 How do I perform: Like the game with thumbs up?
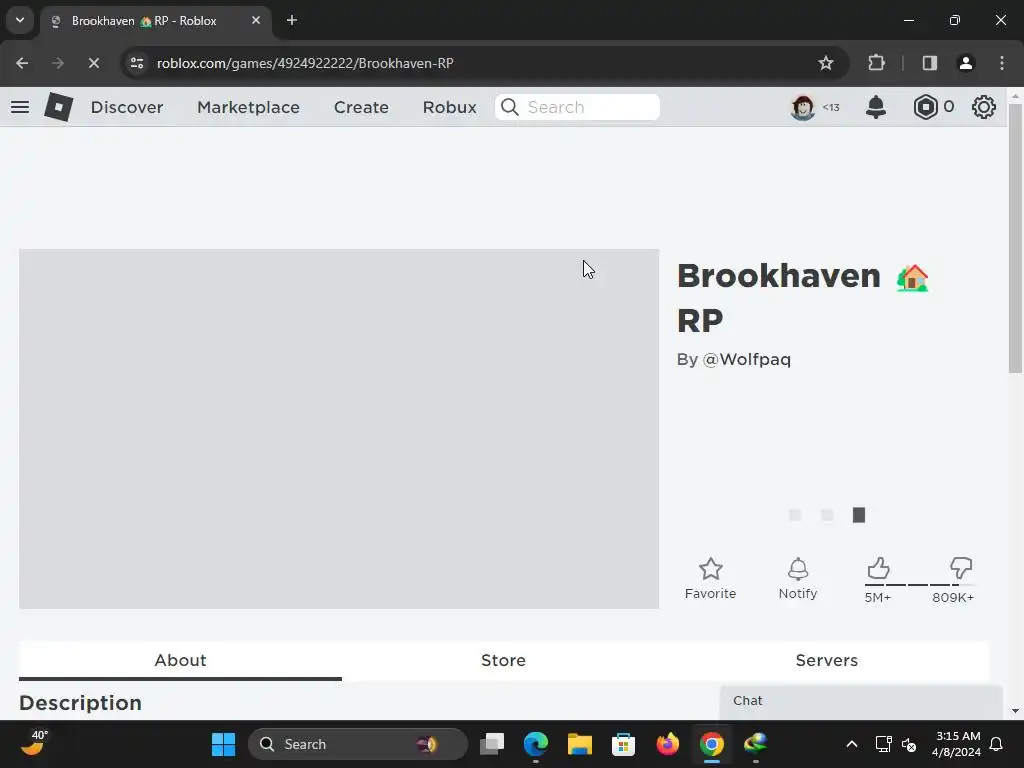[x=878, y=568]
